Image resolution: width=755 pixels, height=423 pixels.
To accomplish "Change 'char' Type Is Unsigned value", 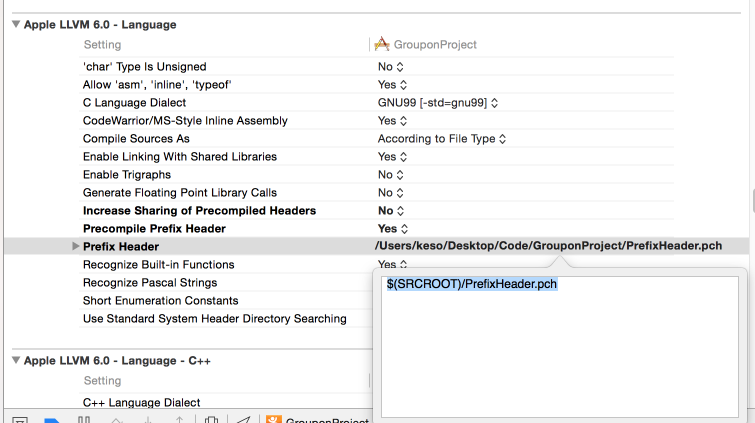I will click(391, 66).
